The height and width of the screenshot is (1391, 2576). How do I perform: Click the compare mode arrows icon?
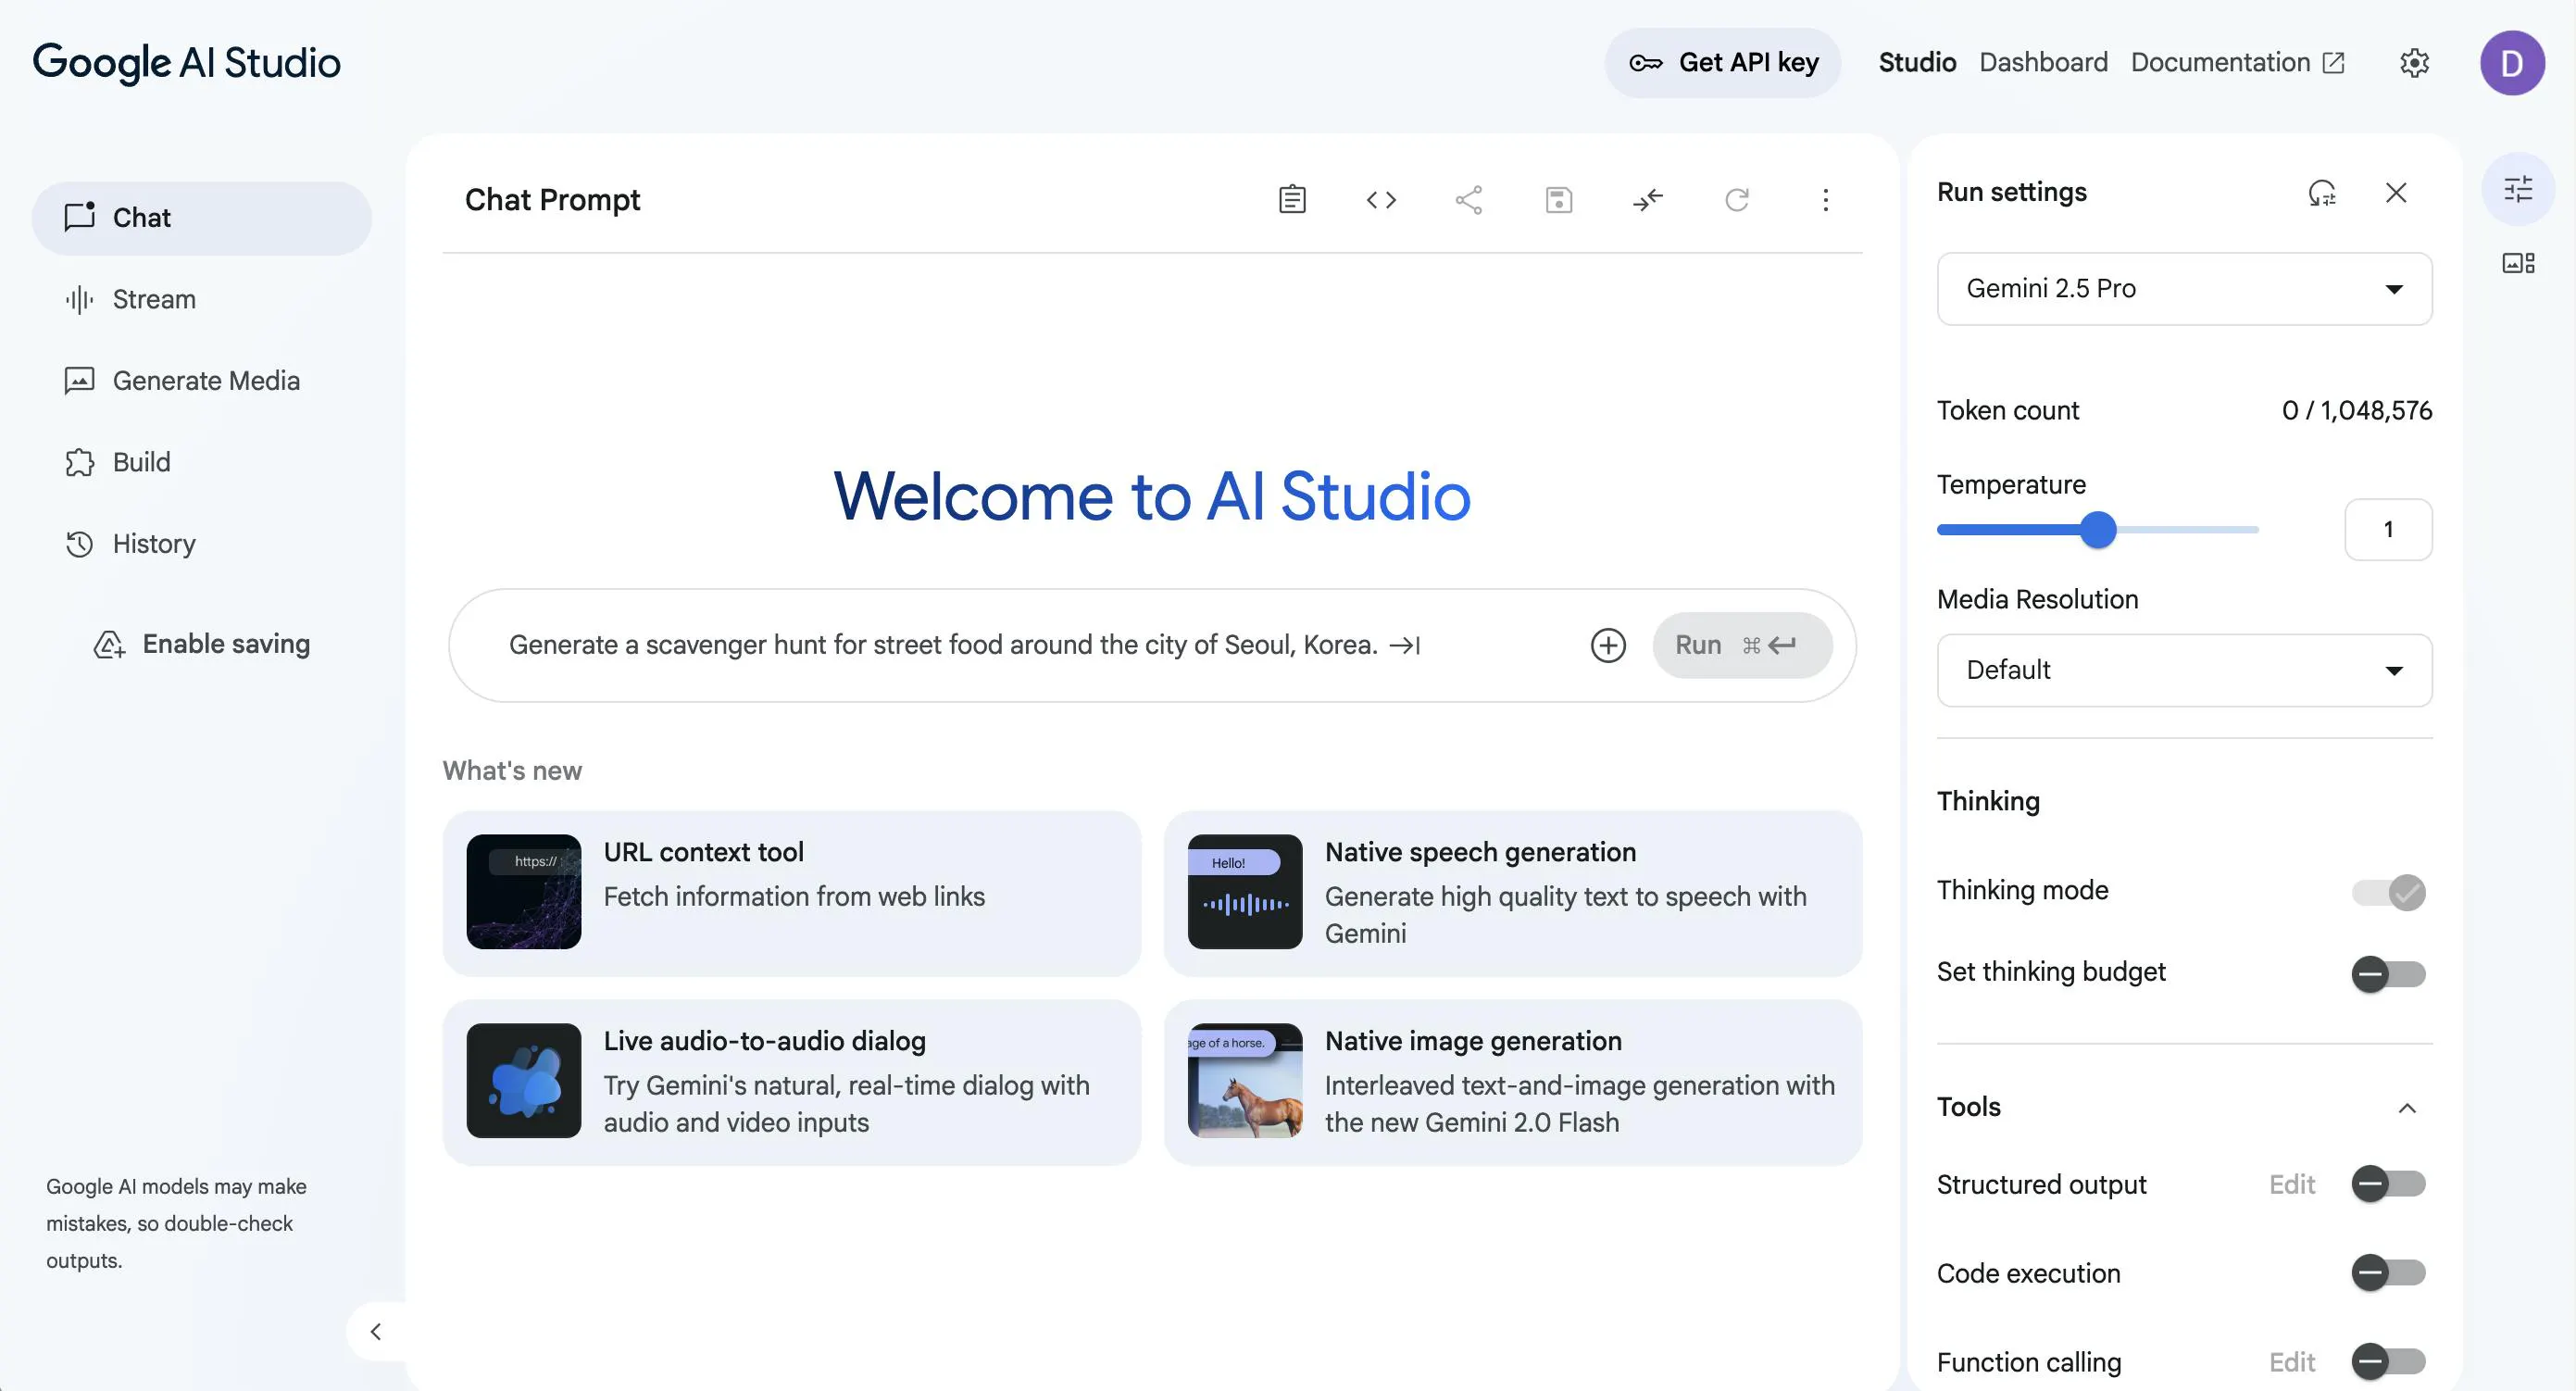pyautogui.click(x=1648, y=200)
